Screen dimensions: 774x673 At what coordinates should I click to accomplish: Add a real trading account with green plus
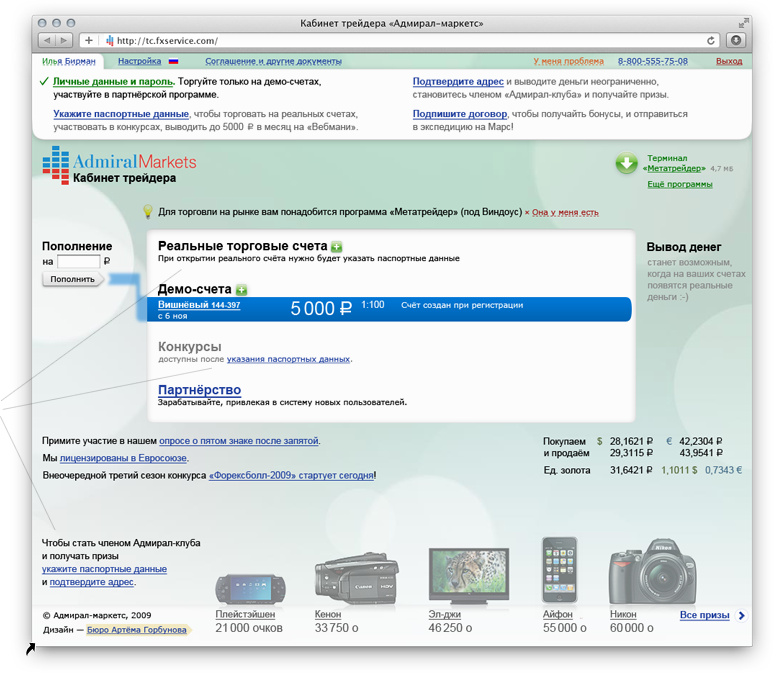pos(337,246)
